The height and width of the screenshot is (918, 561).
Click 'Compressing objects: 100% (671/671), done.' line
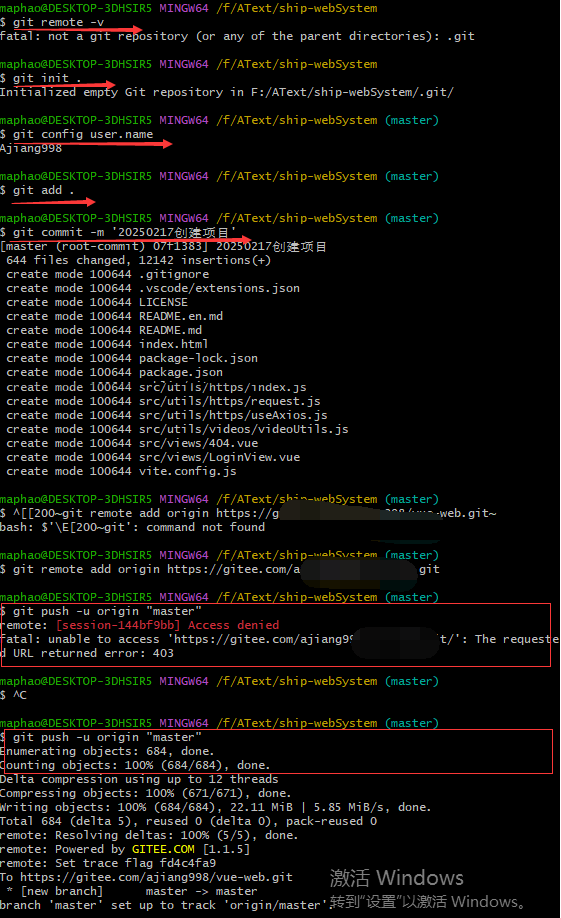146,794
